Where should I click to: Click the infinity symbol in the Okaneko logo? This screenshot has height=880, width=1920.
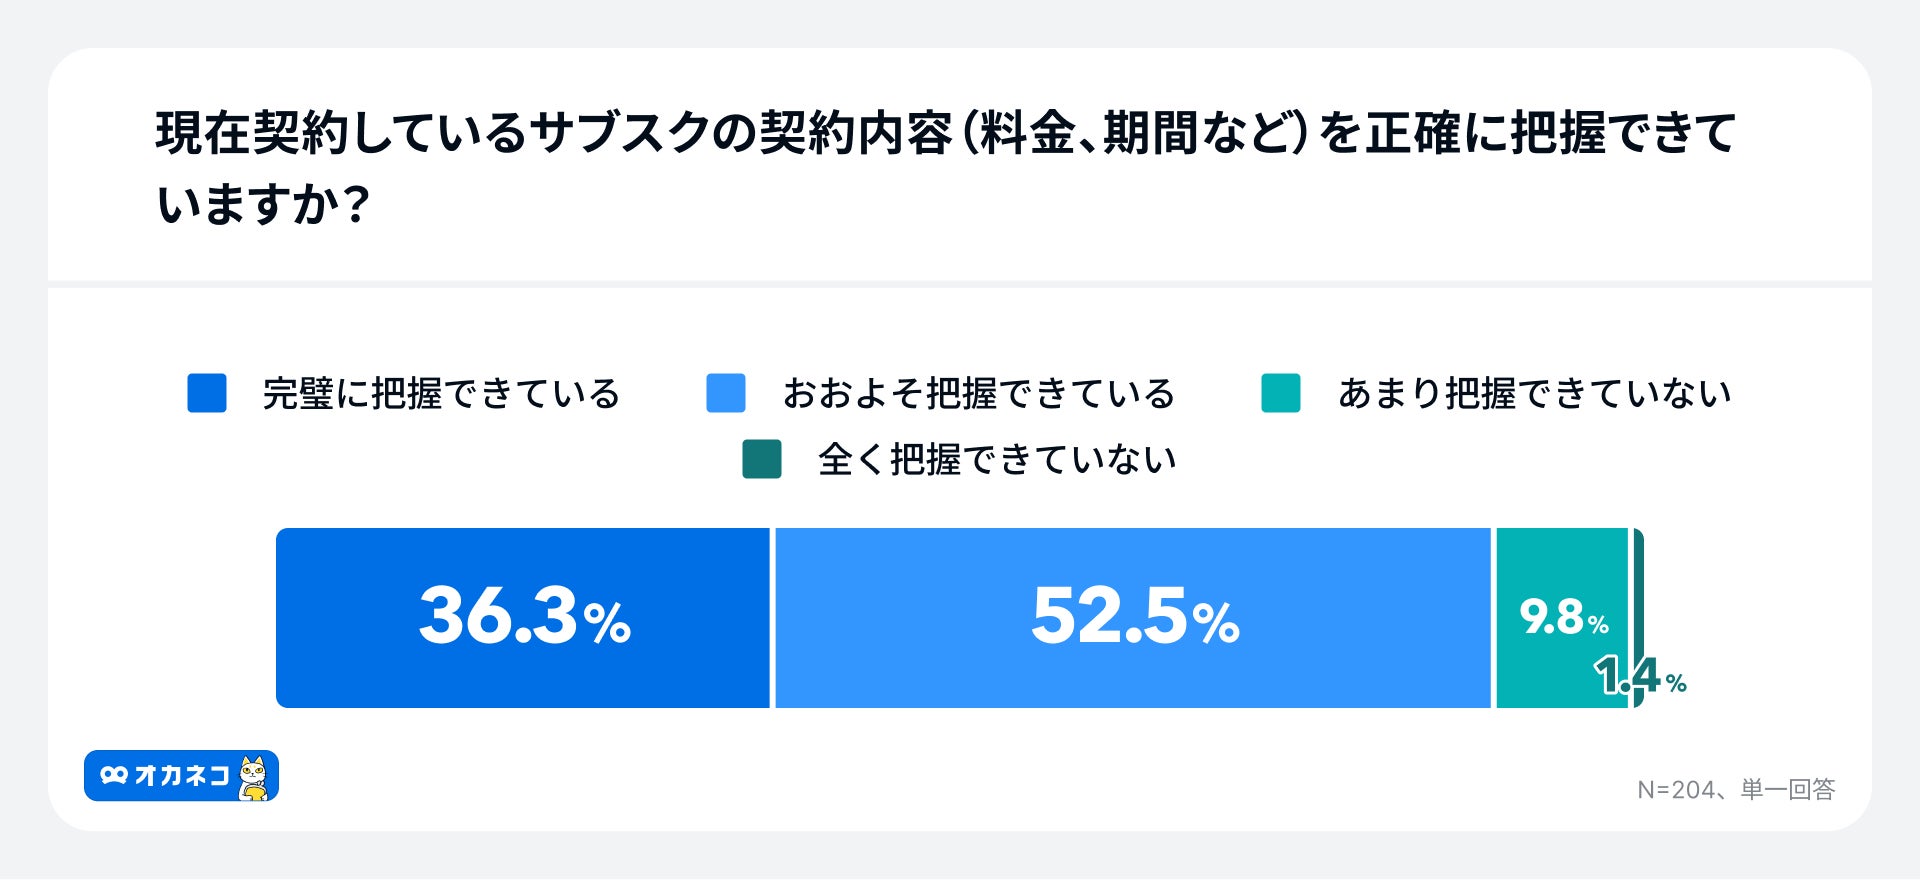(x=114, y=776)
